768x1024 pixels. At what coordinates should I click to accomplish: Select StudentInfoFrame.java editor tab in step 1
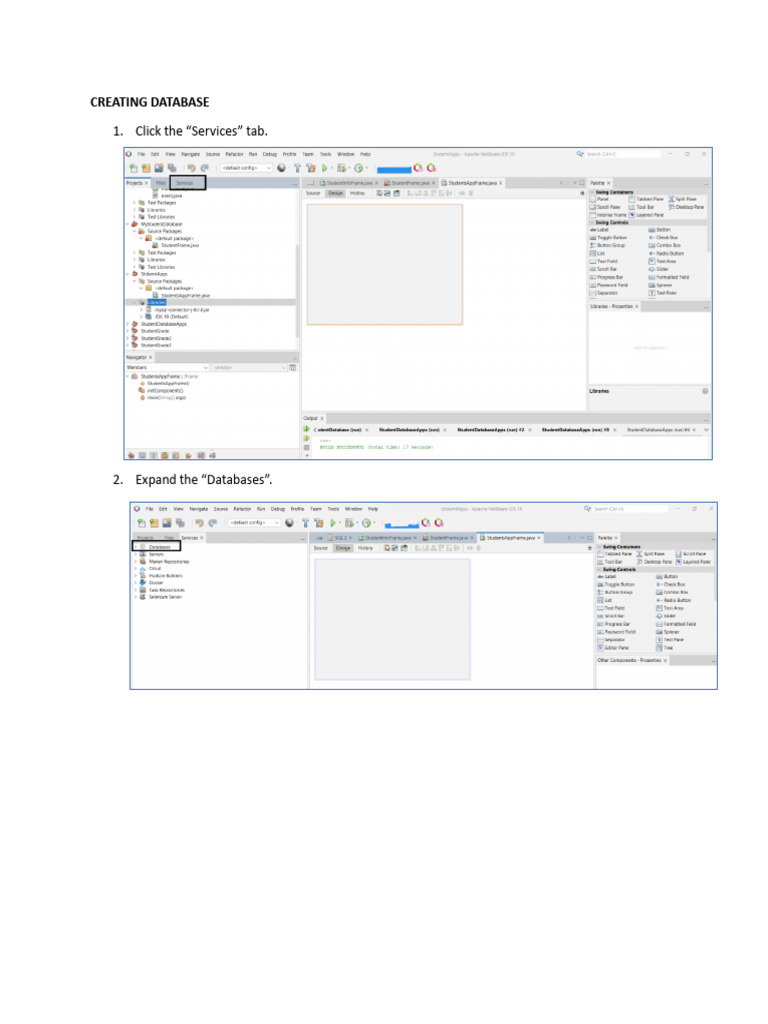pyautogui.click(x=349, y=184)
